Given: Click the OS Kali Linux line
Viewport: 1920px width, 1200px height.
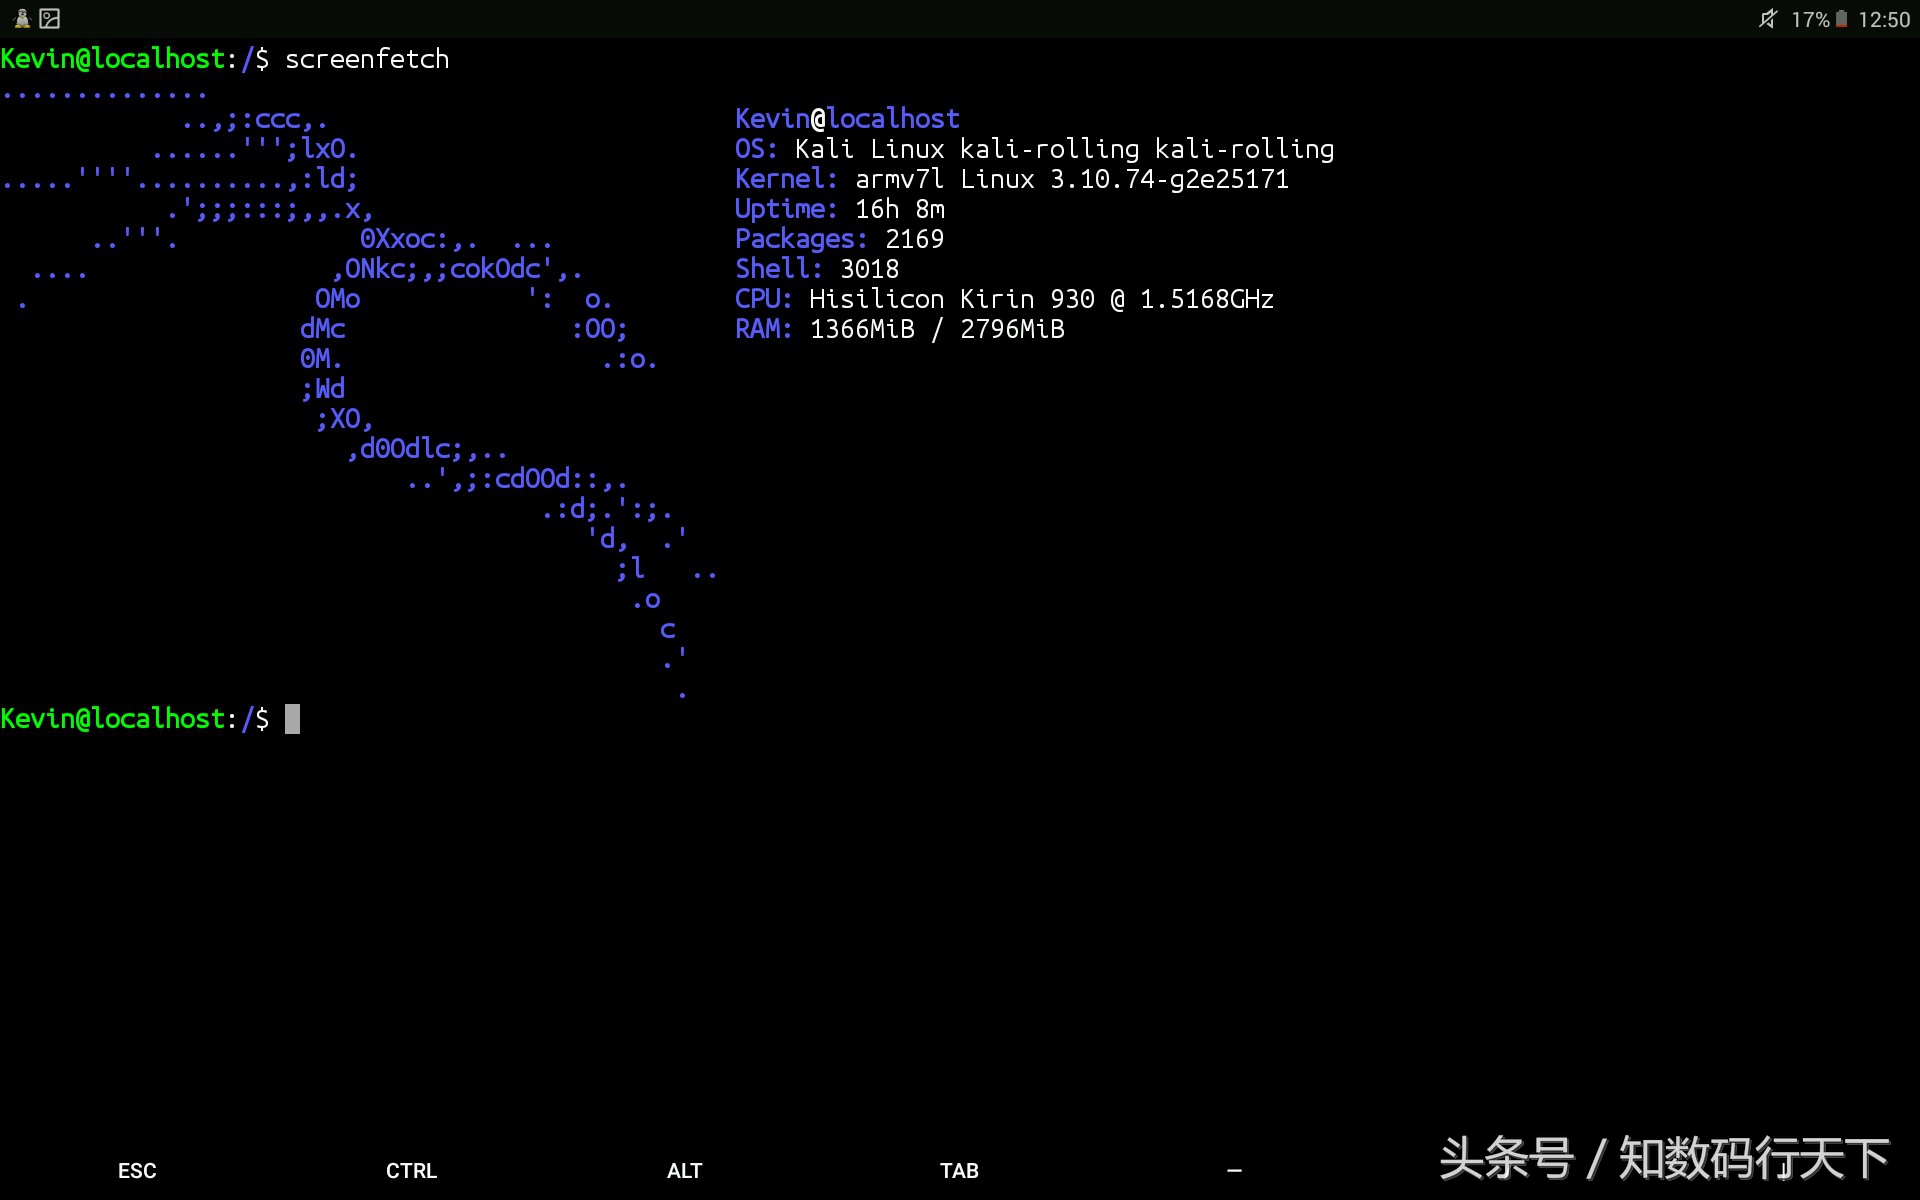Looking at the screenshot, I should [1034, 149].
